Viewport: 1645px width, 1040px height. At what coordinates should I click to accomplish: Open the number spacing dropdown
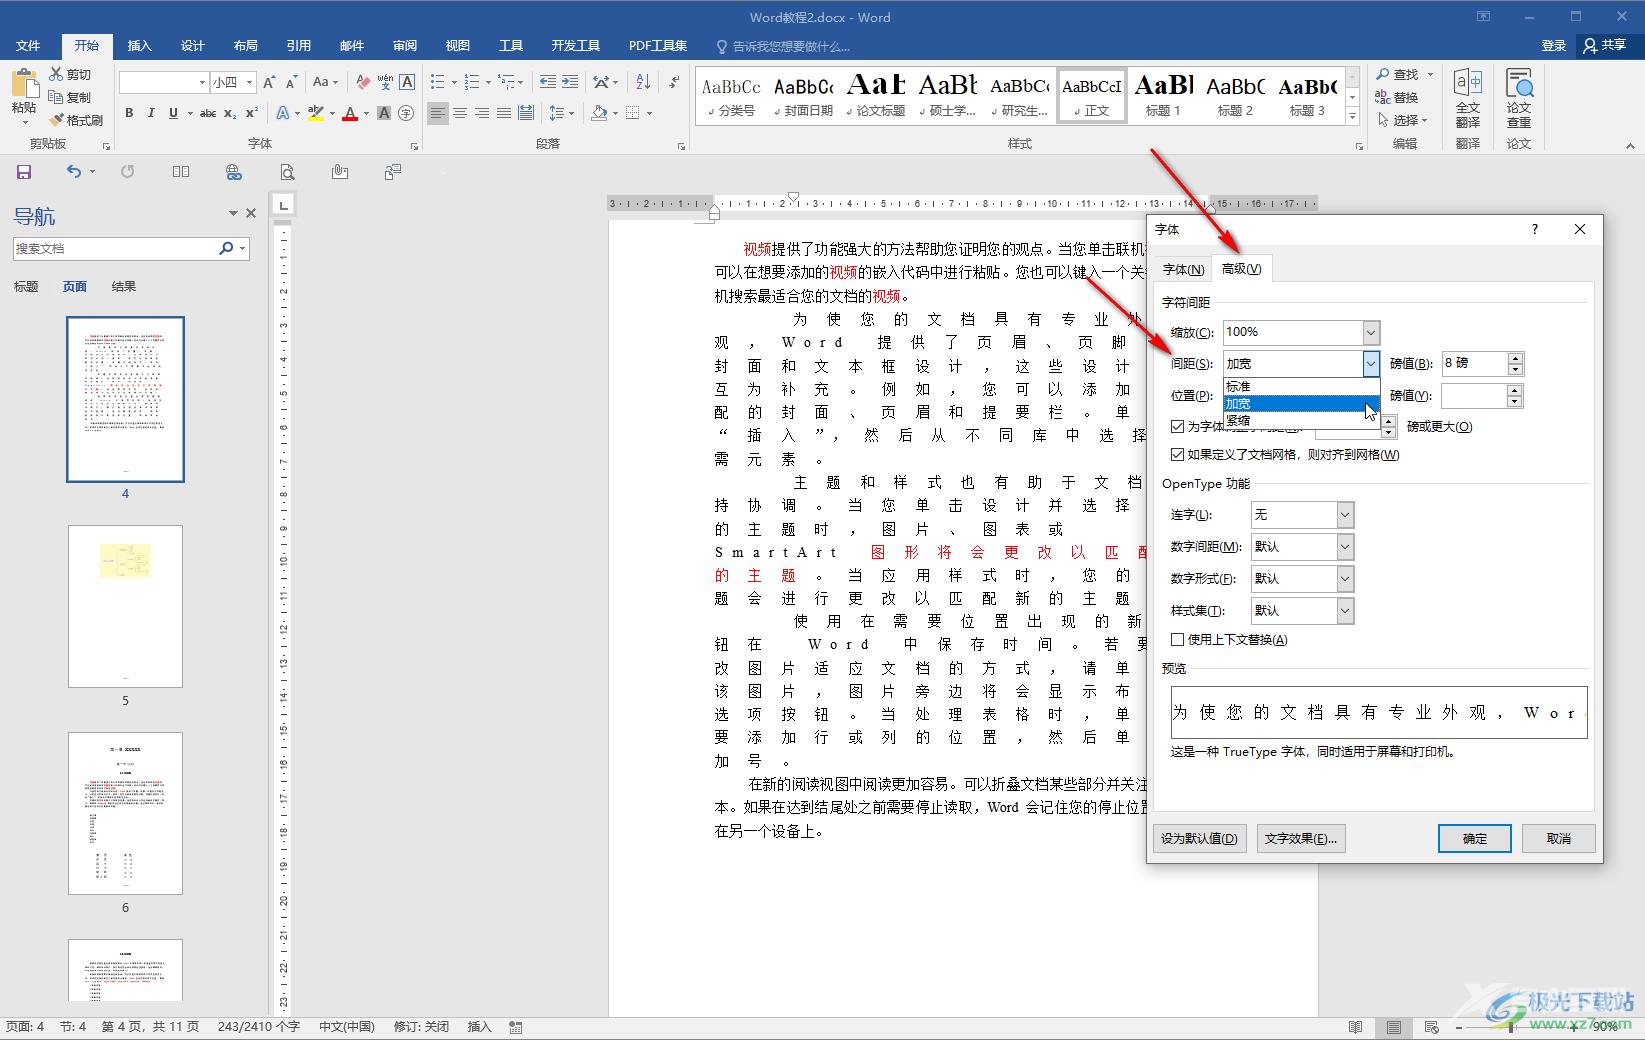pyautogui.click(x=1345, y=547)
